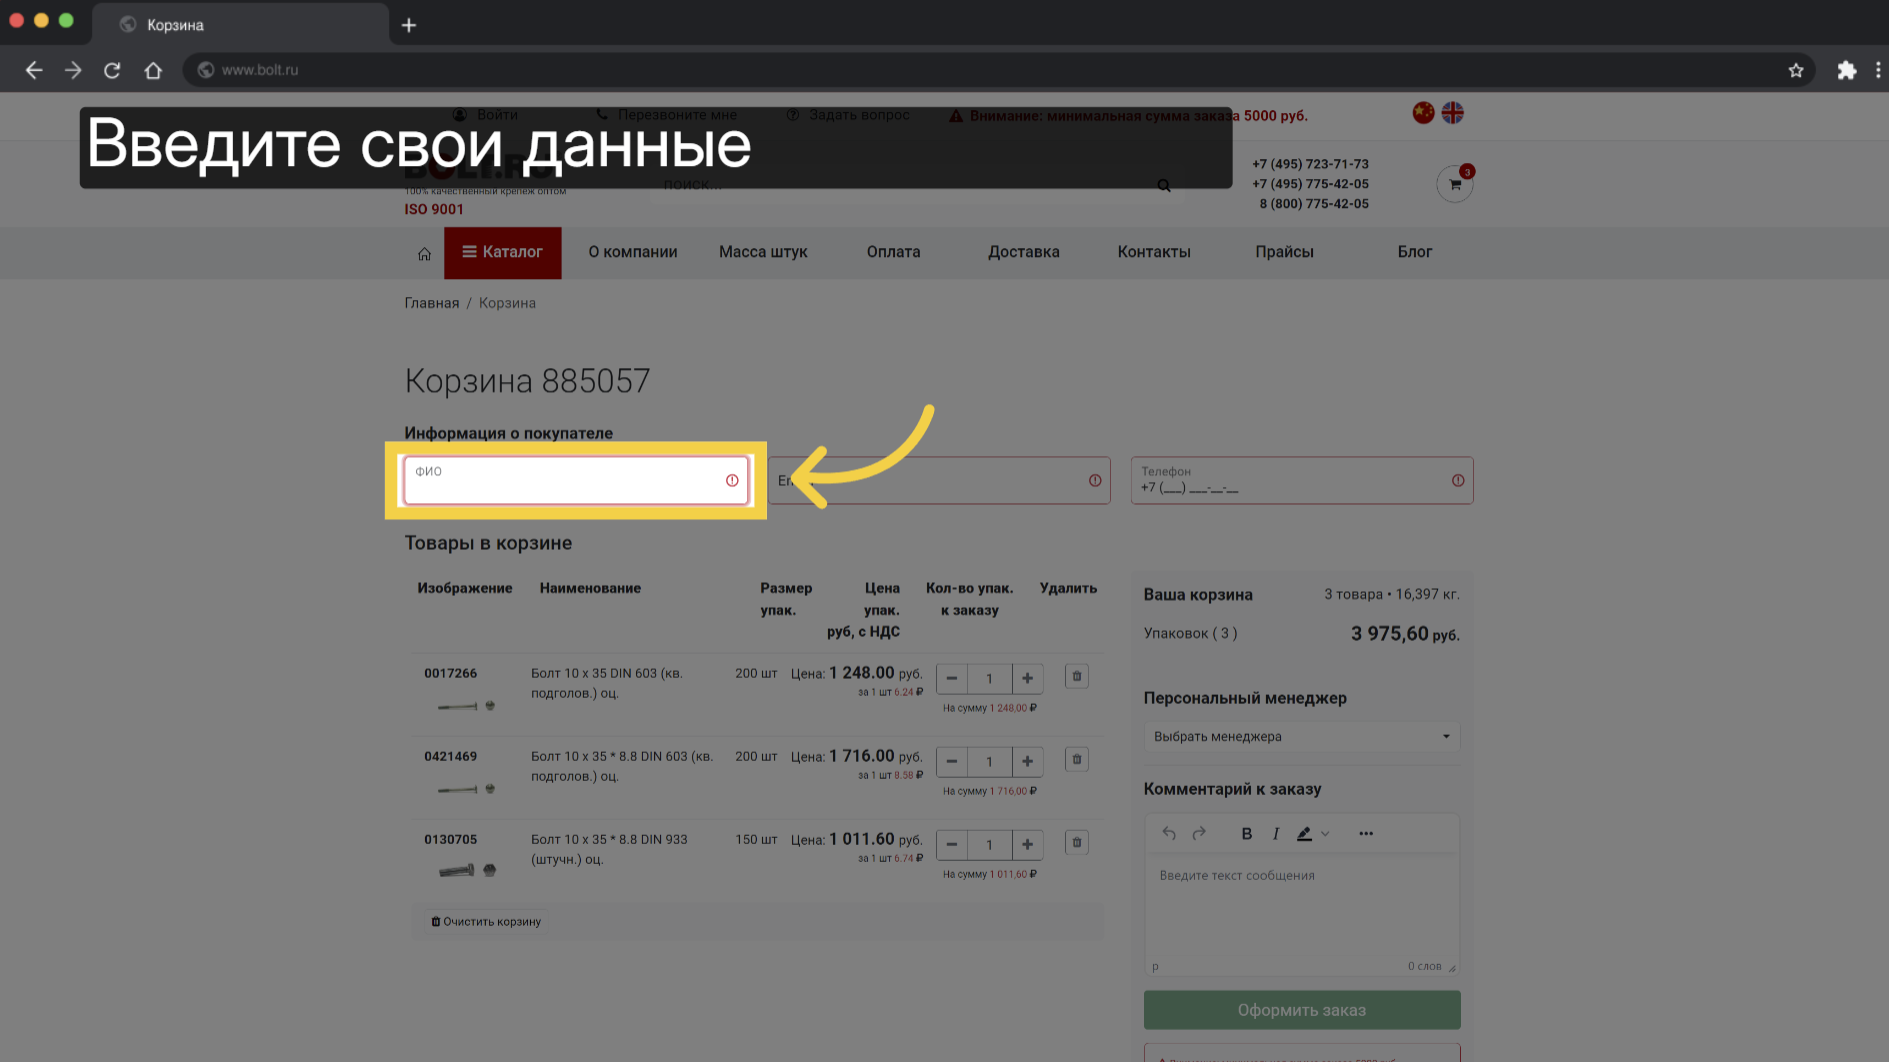This screenshot has height=1062, width=1889.
Task: Toggle italic in the comment editor
Action: [1276, 833]
